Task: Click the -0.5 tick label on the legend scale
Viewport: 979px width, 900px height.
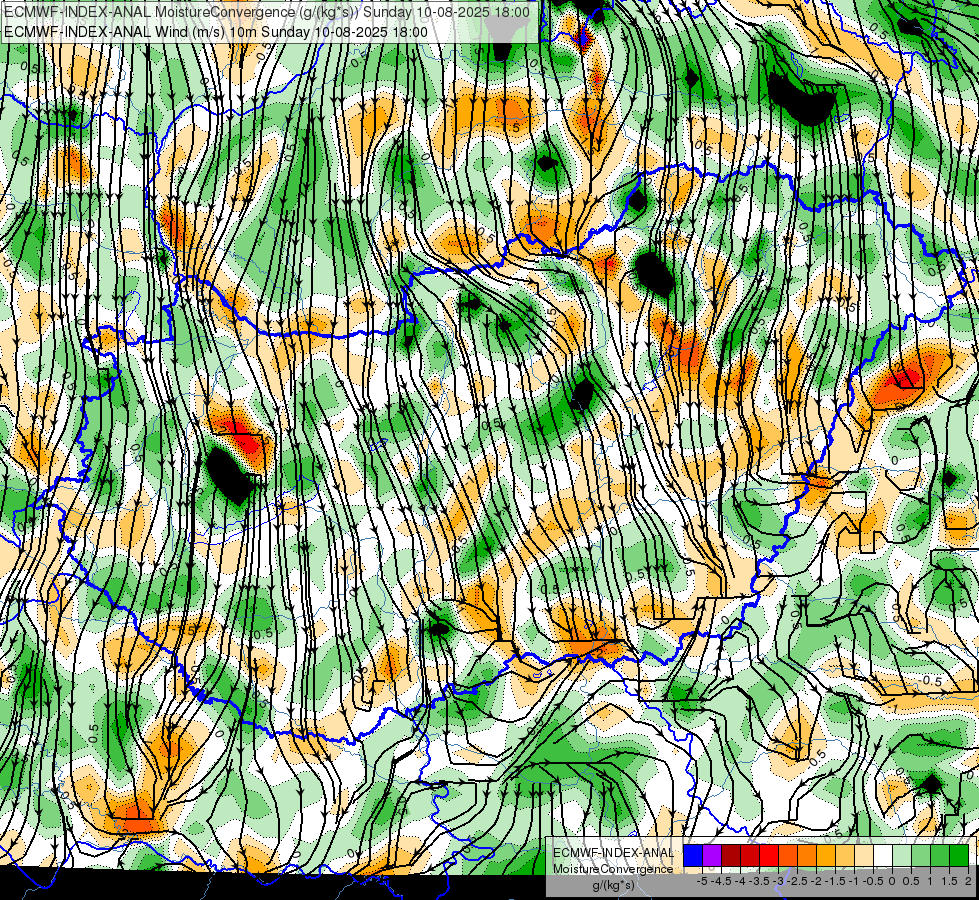Action: coord(873,881)
